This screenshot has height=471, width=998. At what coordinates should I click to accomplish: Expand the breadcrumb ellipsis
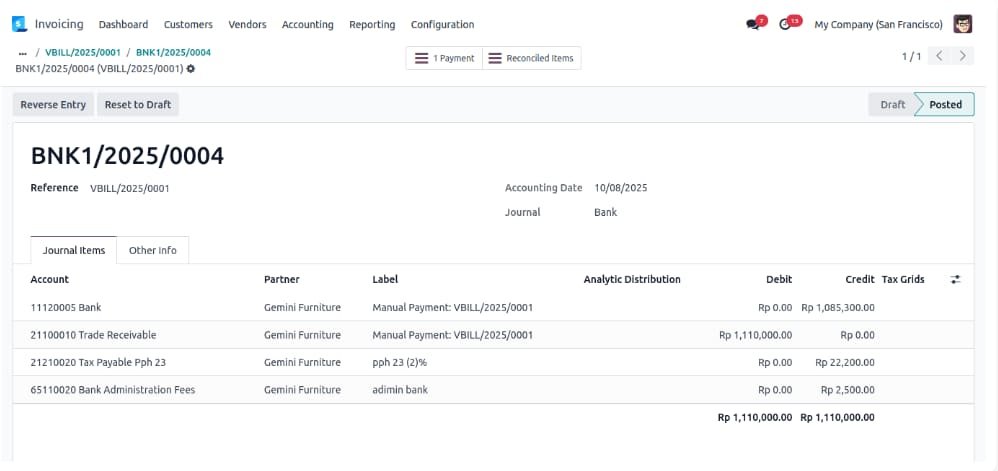tap(23, 53)
